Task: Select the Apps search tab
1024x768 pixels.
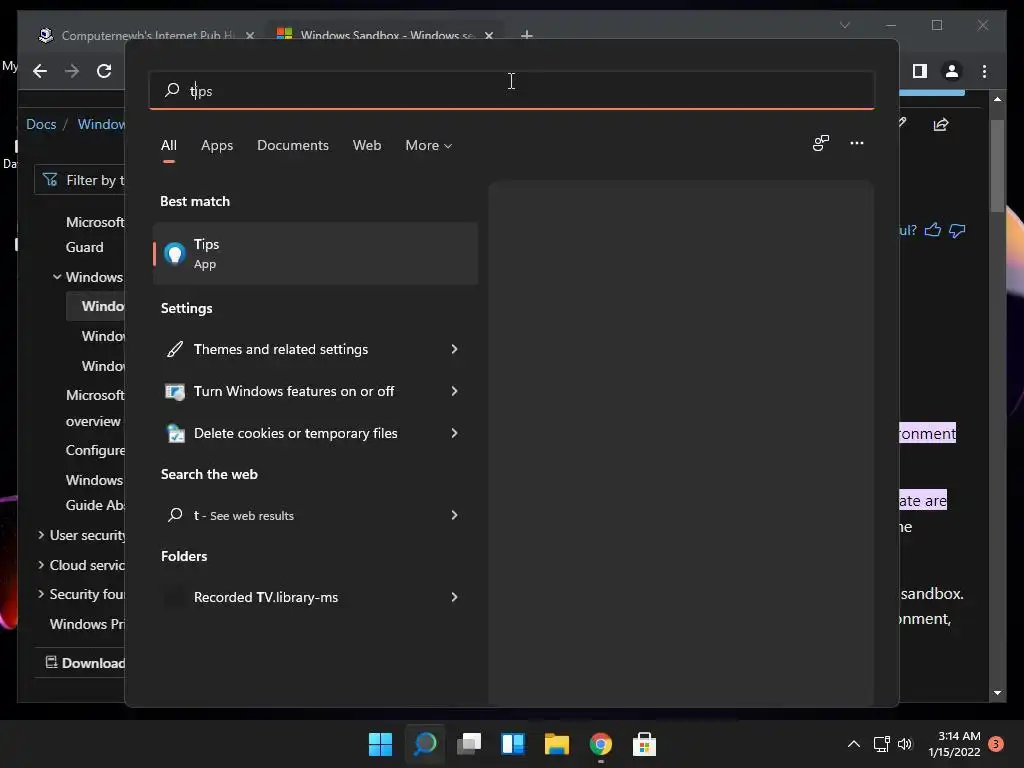Action: click(x=217, y=146)
